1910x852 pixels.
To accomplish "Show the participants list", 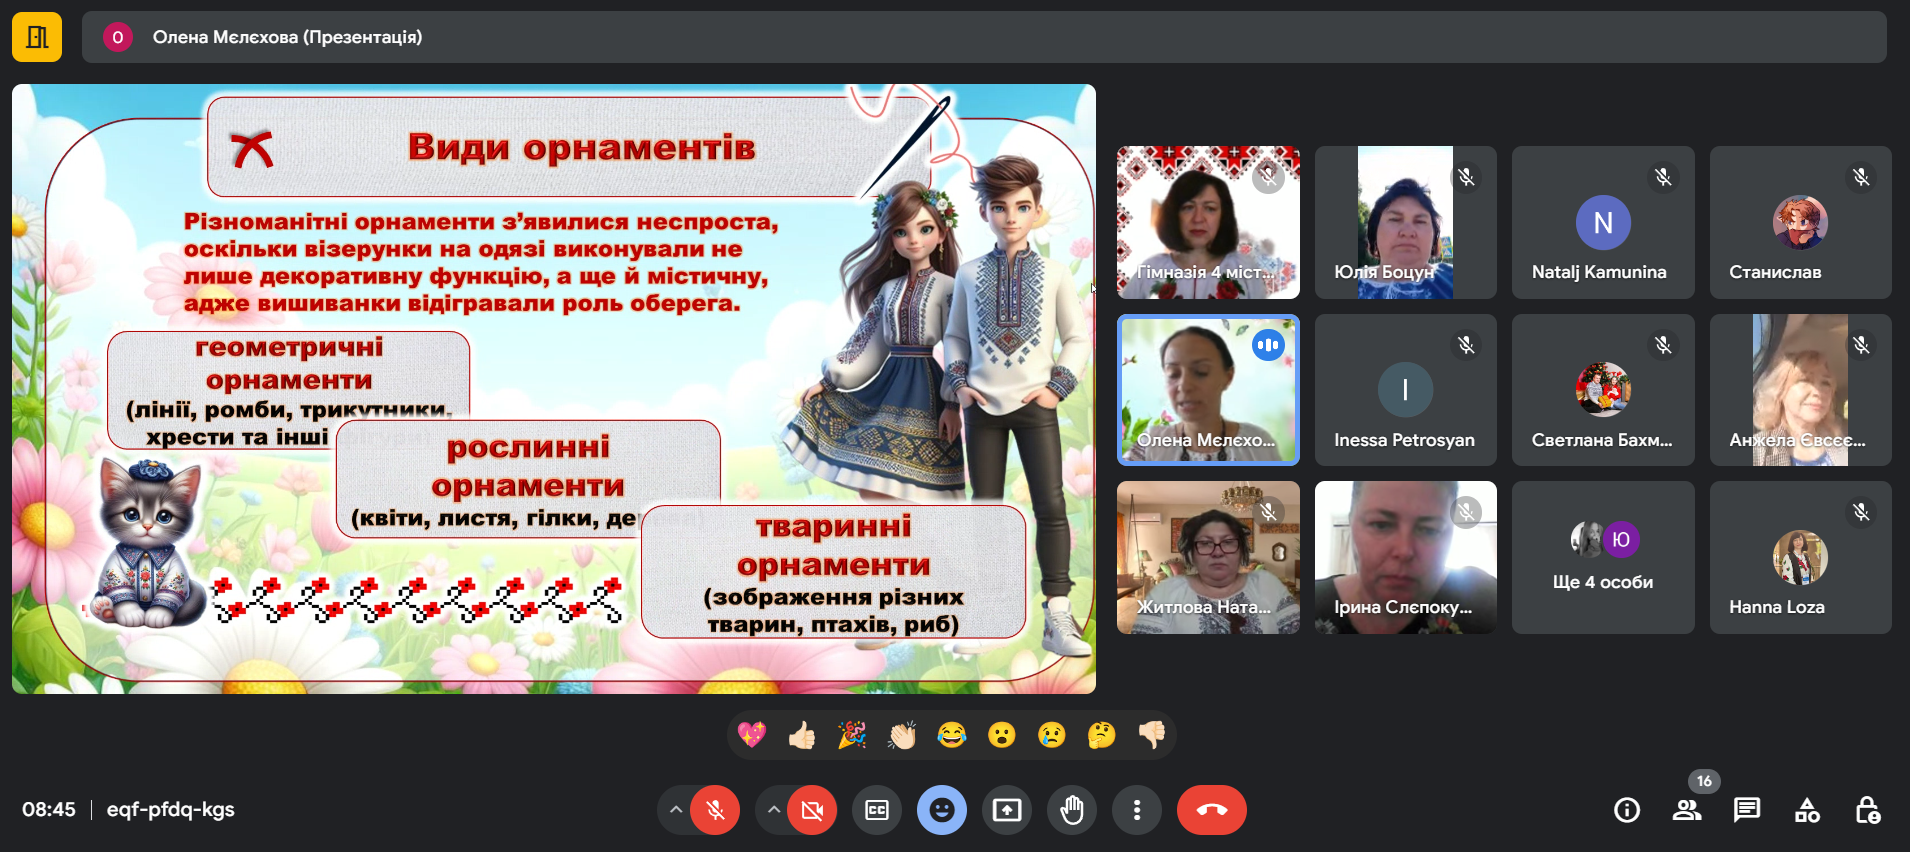I will click(1687, 810).
